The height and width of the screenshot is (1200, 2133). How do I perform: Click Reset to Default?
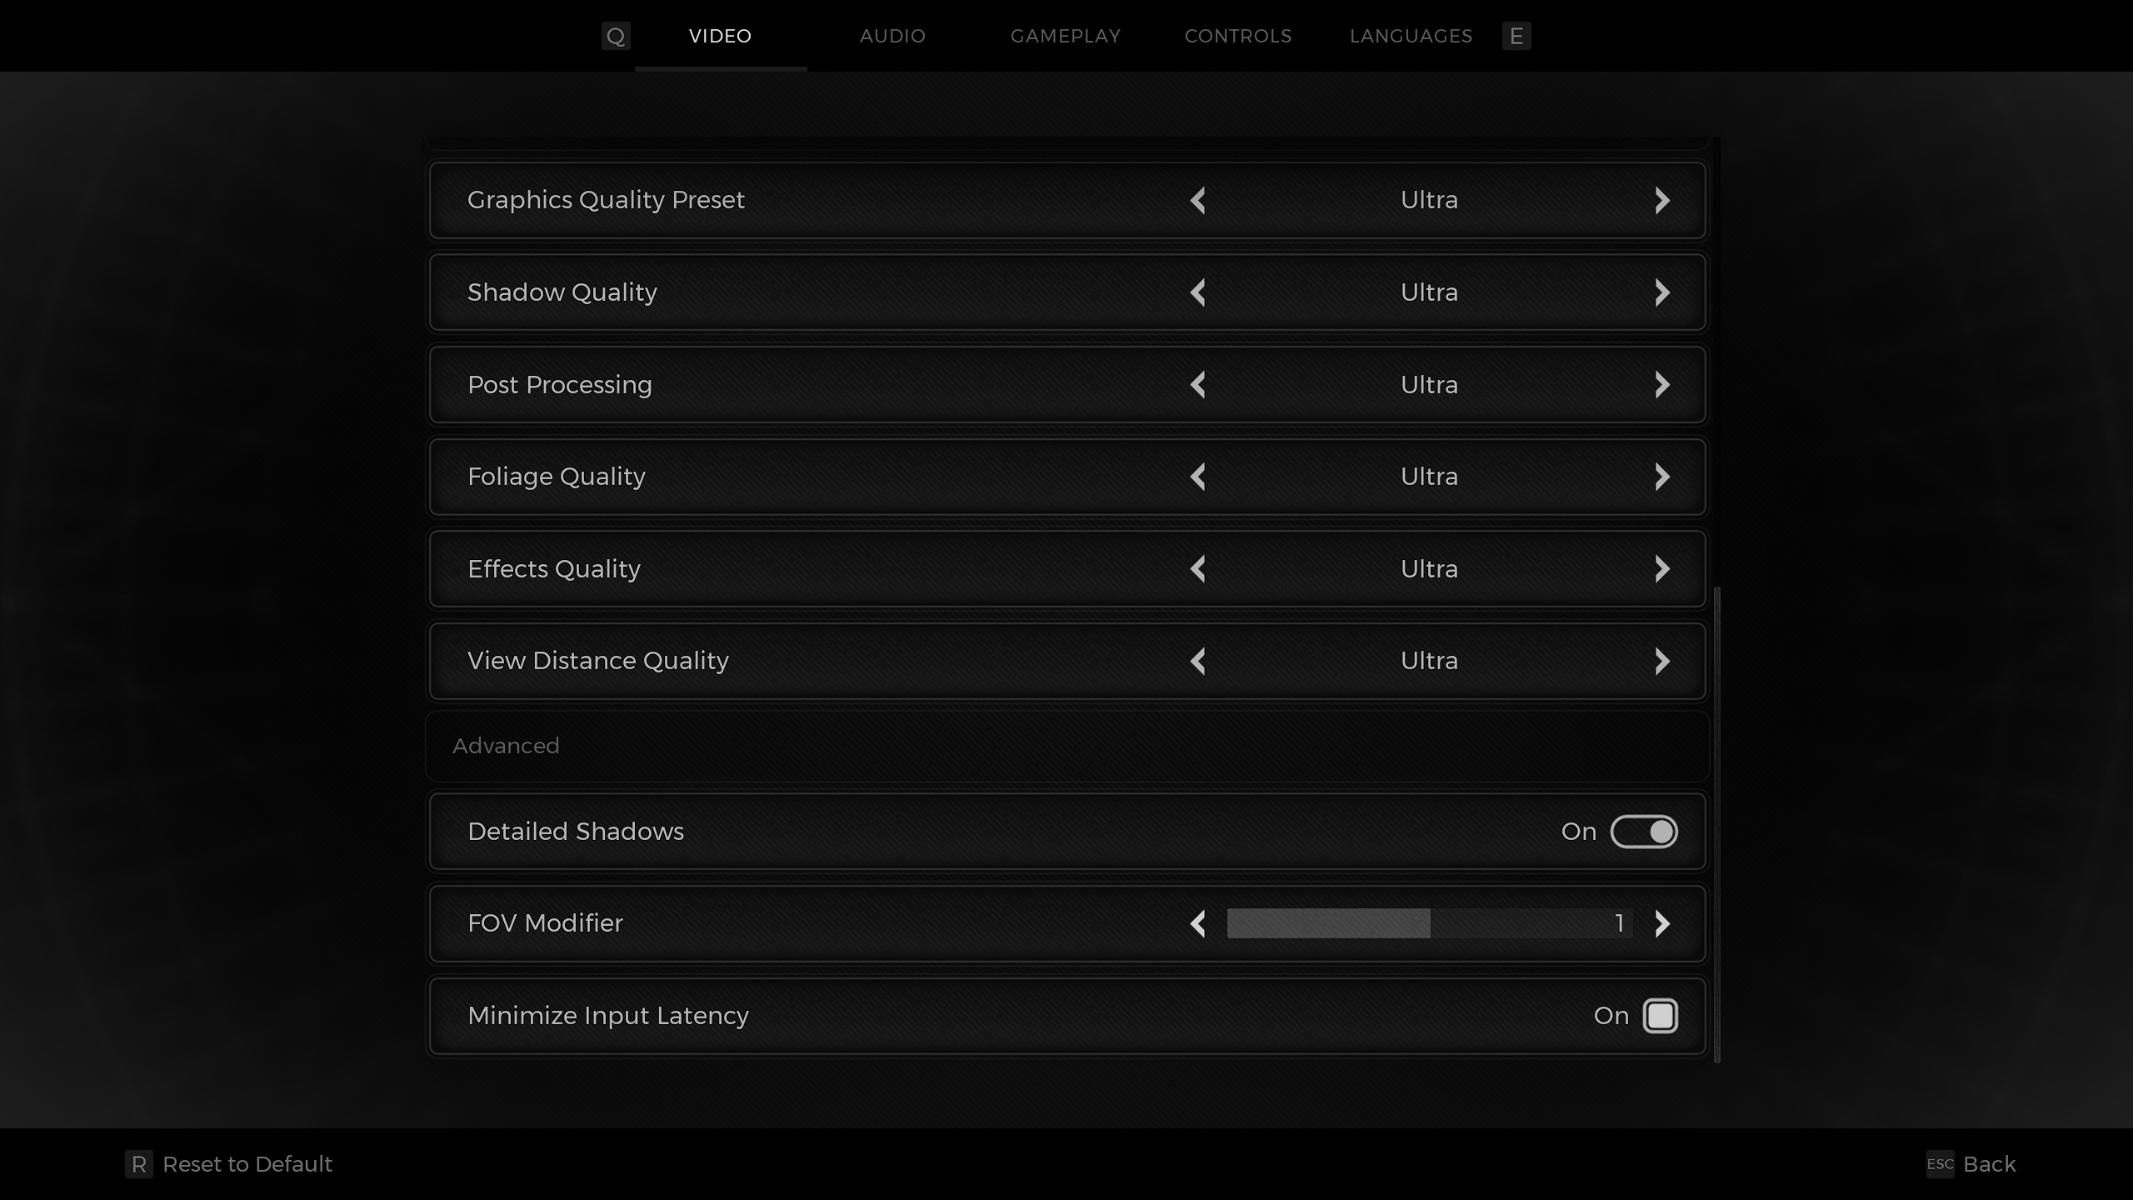pyautogui.click(x=247, y=1164)
